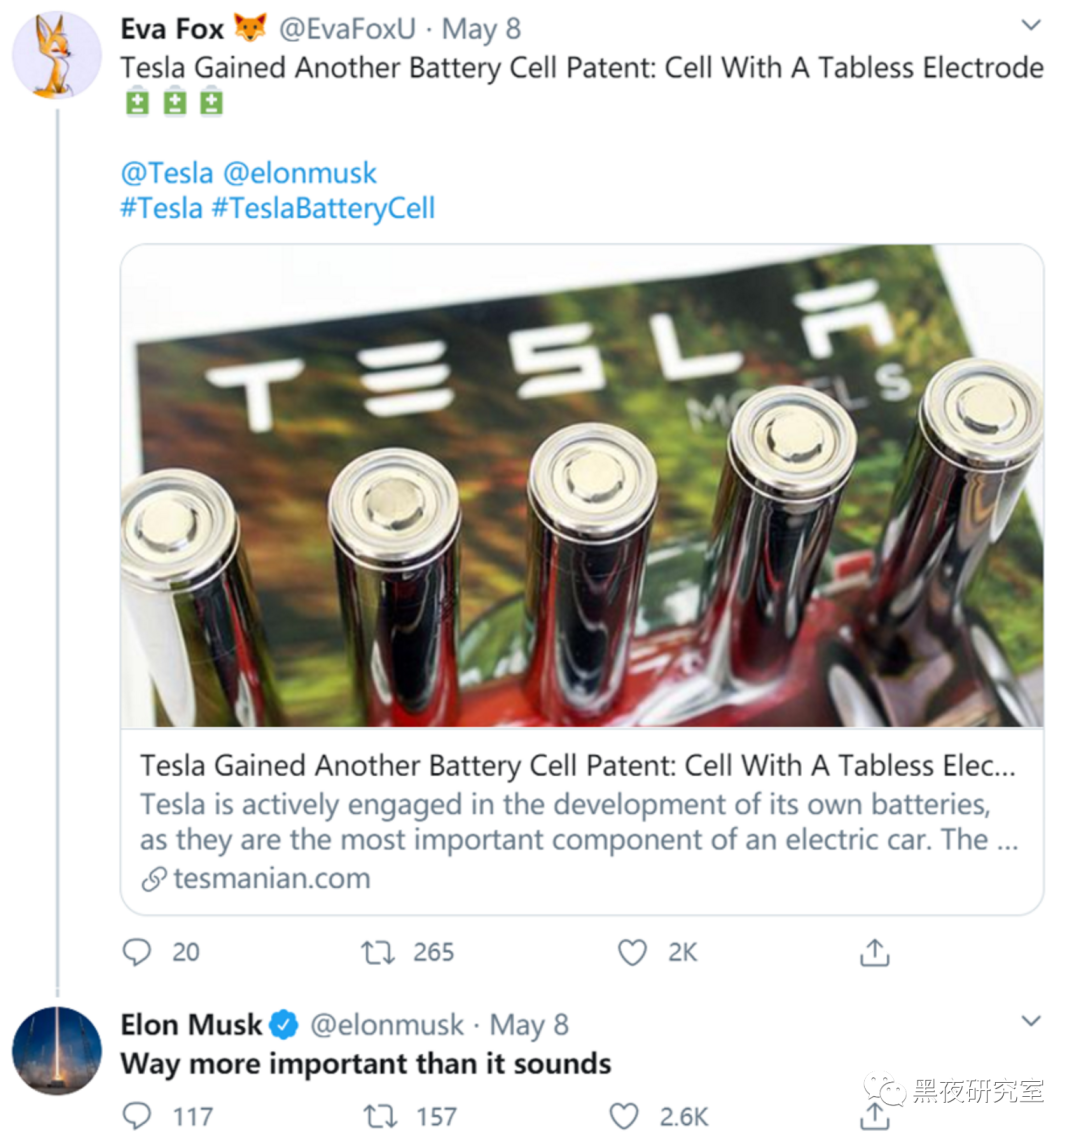Viewport: 1080px width, 1138px height.
Task: Click the Eva Fox display name
Action: pos(172,29)
